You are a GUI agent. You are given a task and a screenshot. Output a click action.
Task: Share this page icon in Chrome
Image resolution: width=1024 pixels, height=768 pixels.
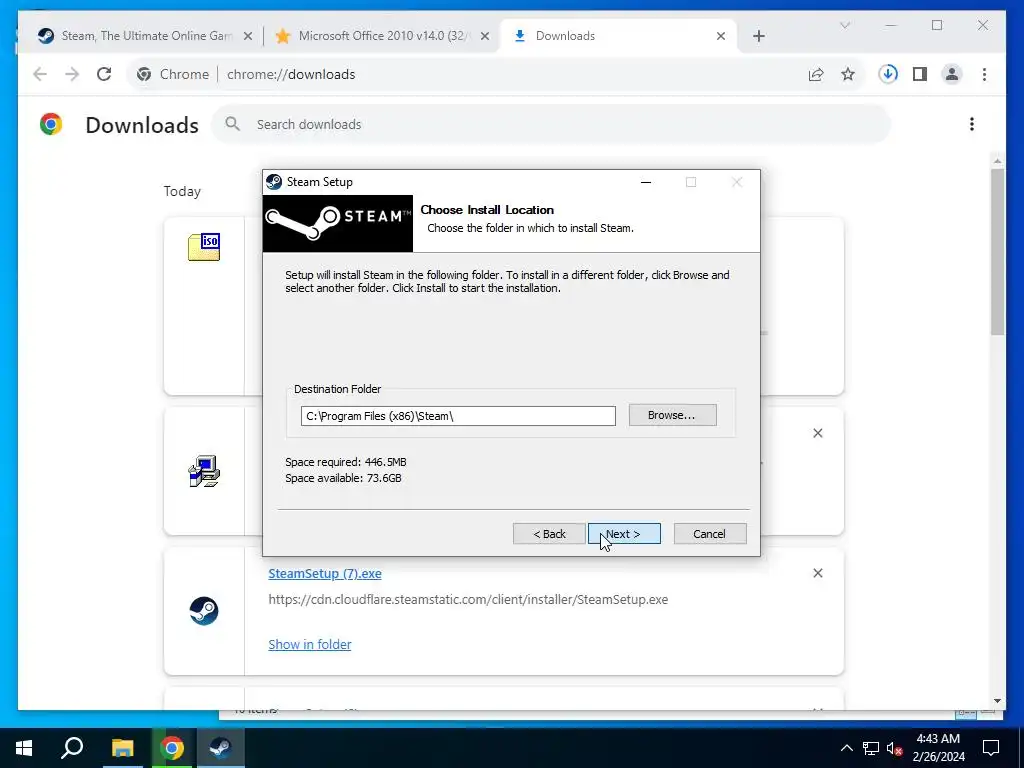pyautogui.click(x=816, y=74)
